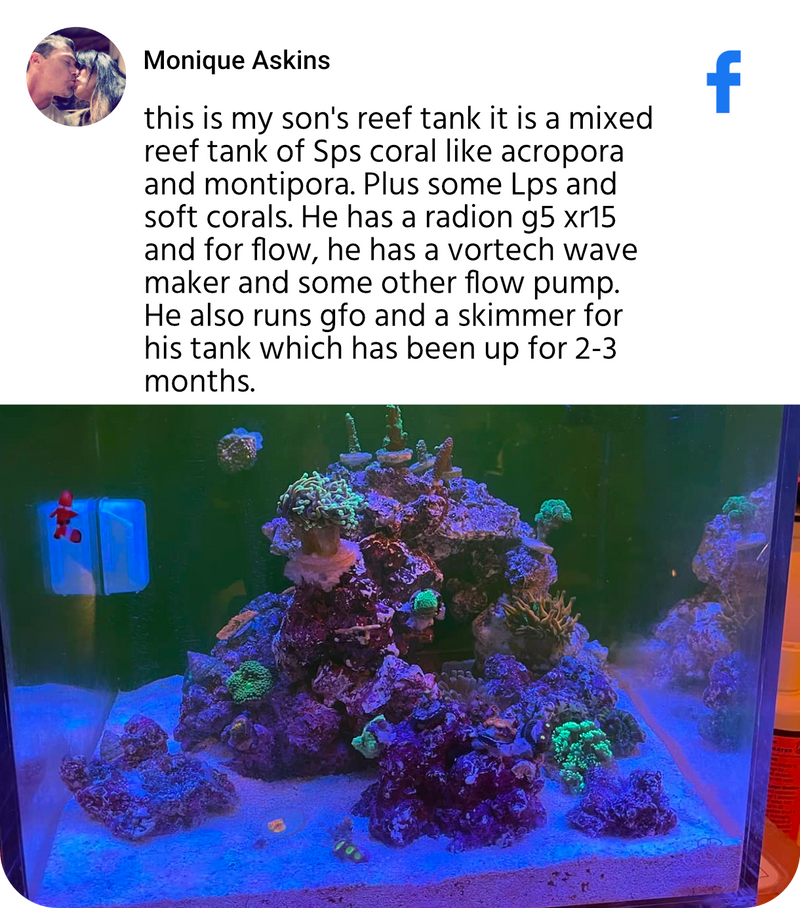Click the Monique Askins name link
The image size is (800, 908).
click(236, 60)
